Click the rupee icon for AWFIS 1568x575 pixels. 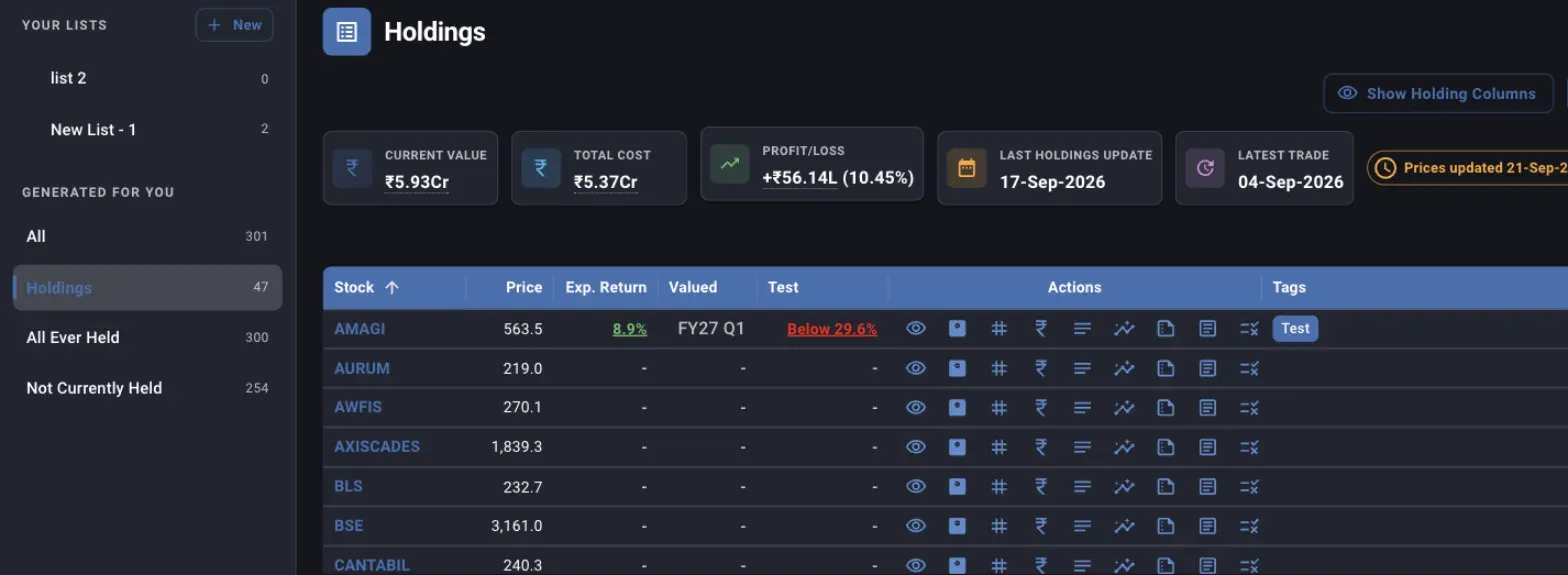pyautogui.click(x=1040, y=407)
